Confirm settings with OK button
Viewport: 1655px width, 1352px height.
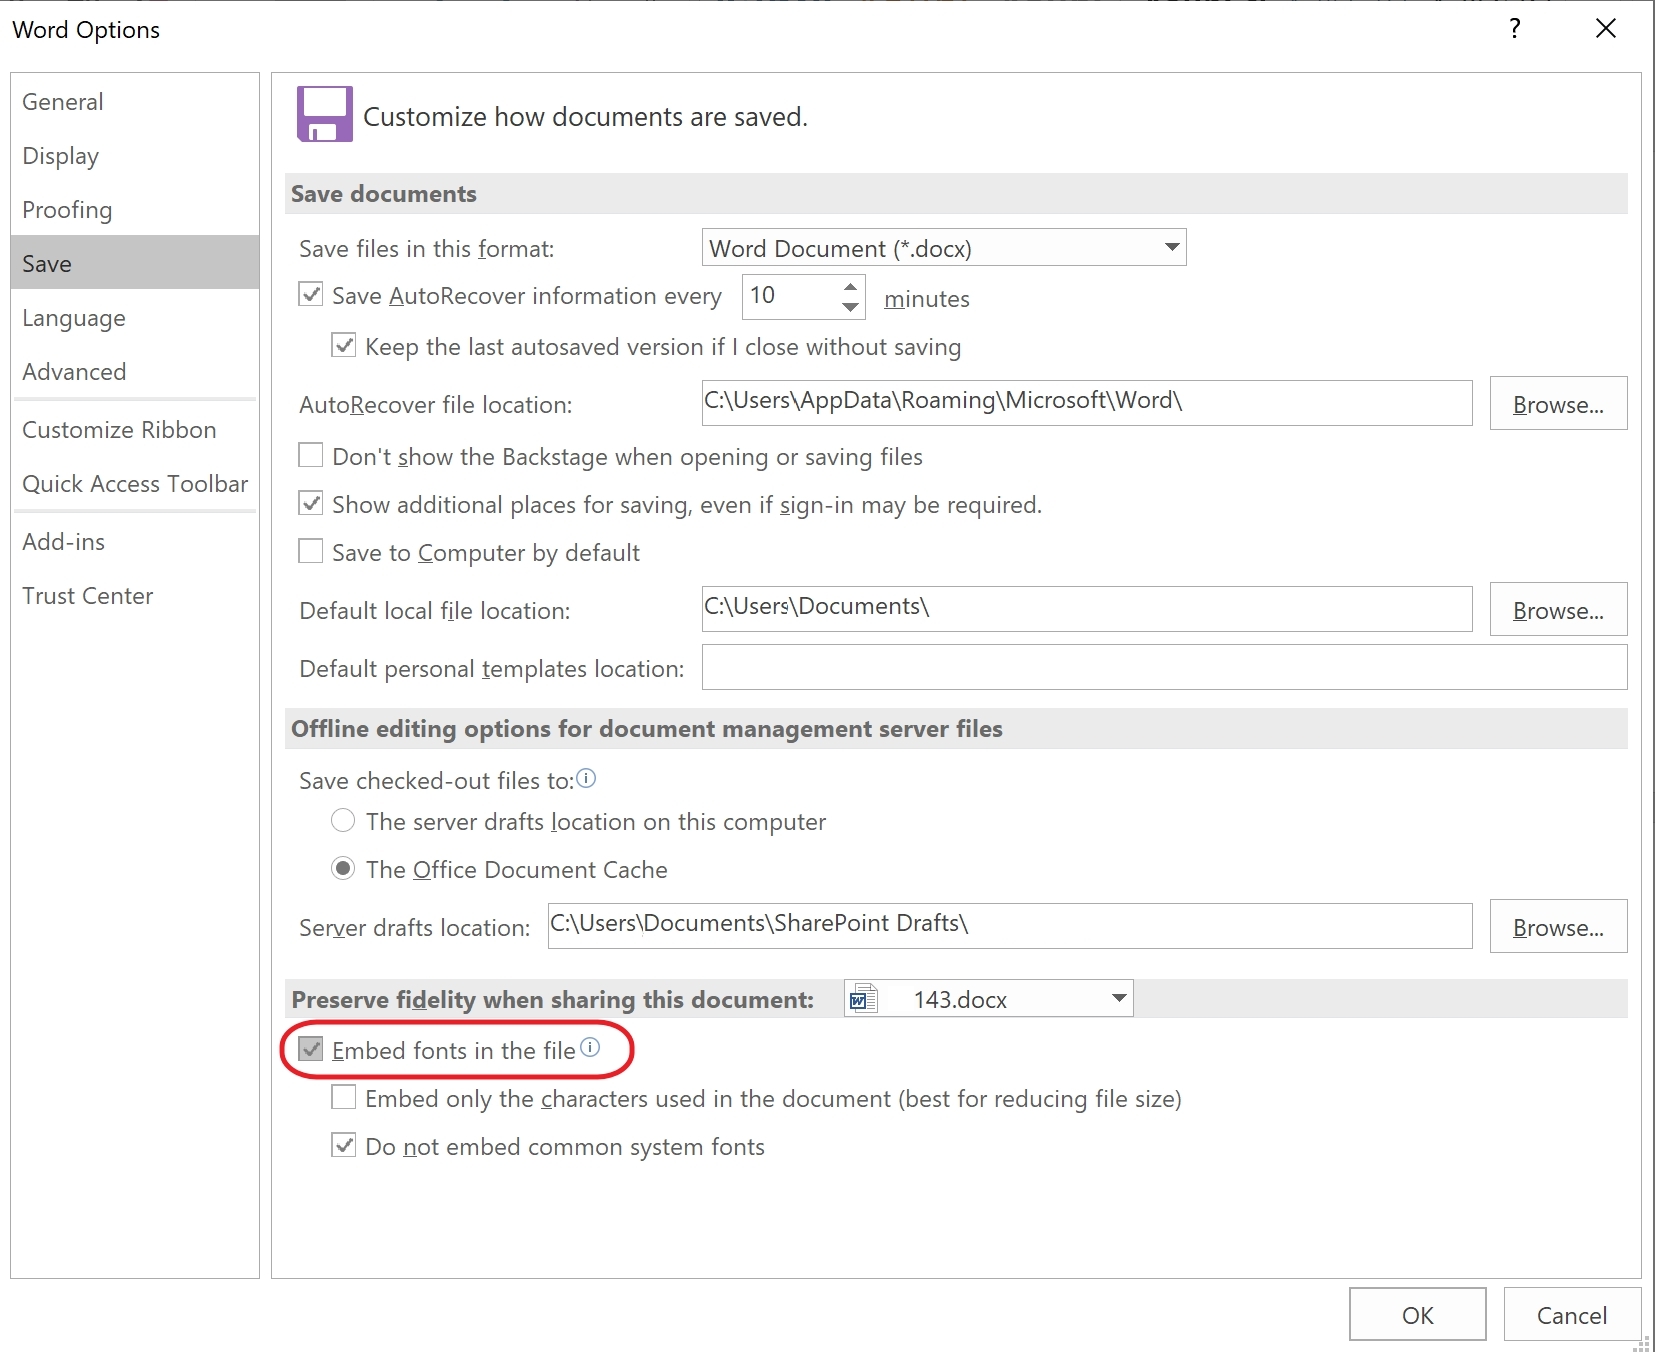1417,1314
